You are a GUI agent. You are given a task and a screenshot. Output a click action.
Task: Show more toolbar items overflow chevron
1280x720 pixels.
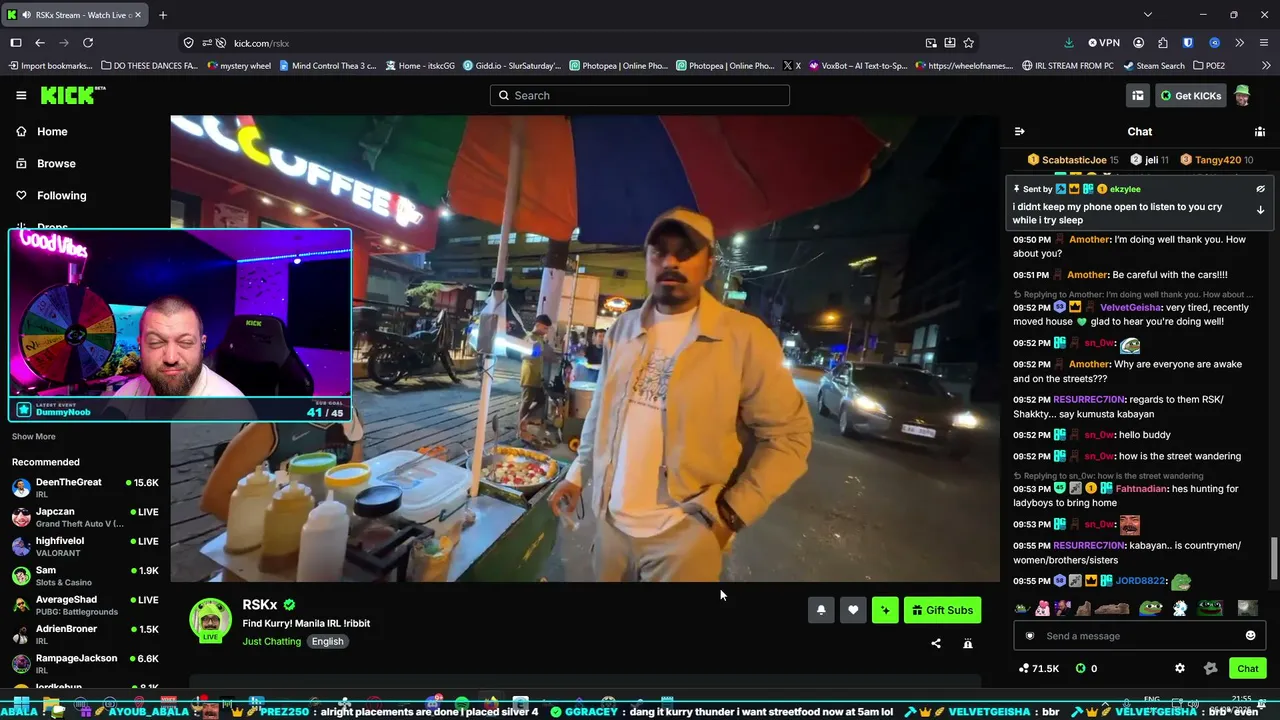tap(1239, 43)
